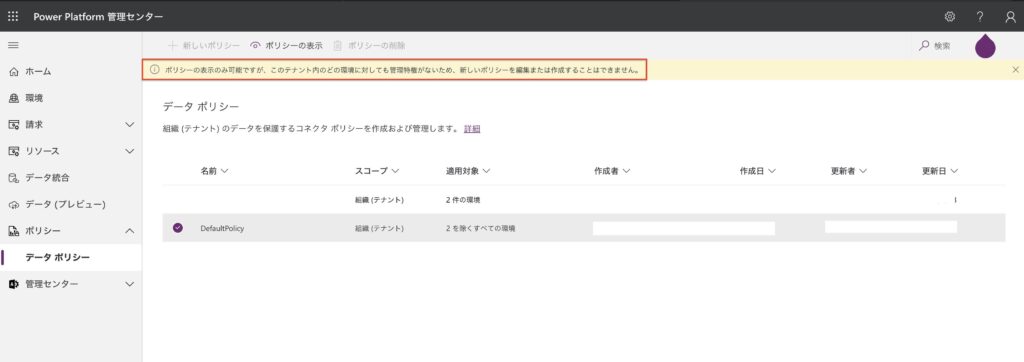Viewport: 1024px width, 362px height.
Task: Open the 更新日 column dropdown
Action: coord(954,171)
